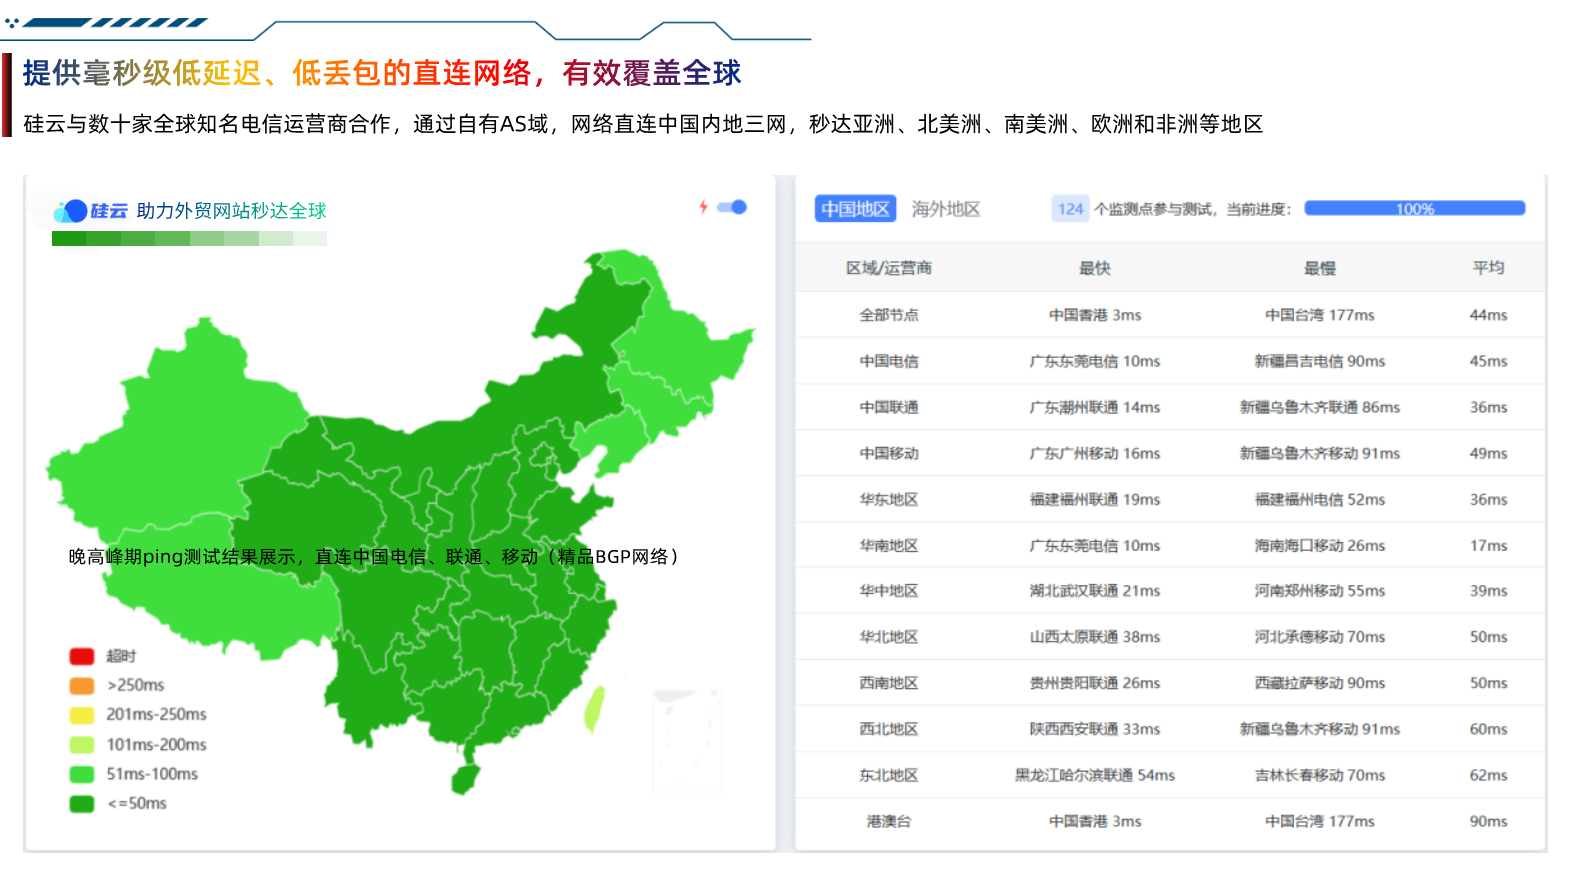Screen dimensions: 1580x882
Task: Click the 124 monitoring points badge
Action: [1070, 208]
